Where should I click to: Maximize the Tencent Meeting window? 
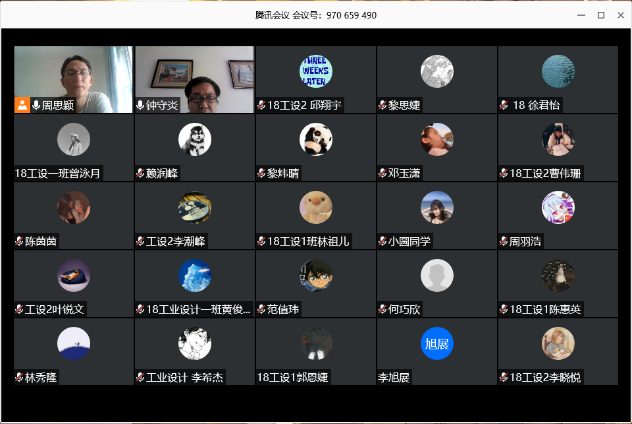point(601,15)
